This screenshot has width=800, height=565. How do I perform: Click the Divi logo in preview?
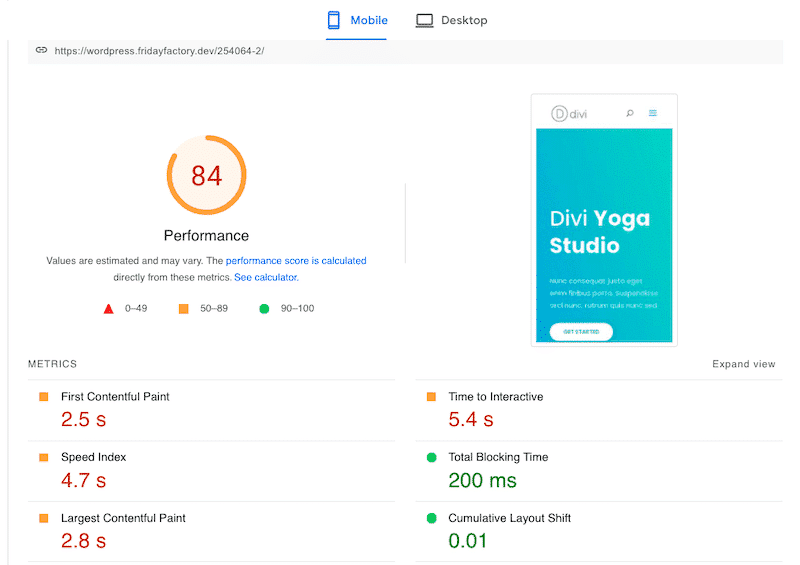point(569,114)
